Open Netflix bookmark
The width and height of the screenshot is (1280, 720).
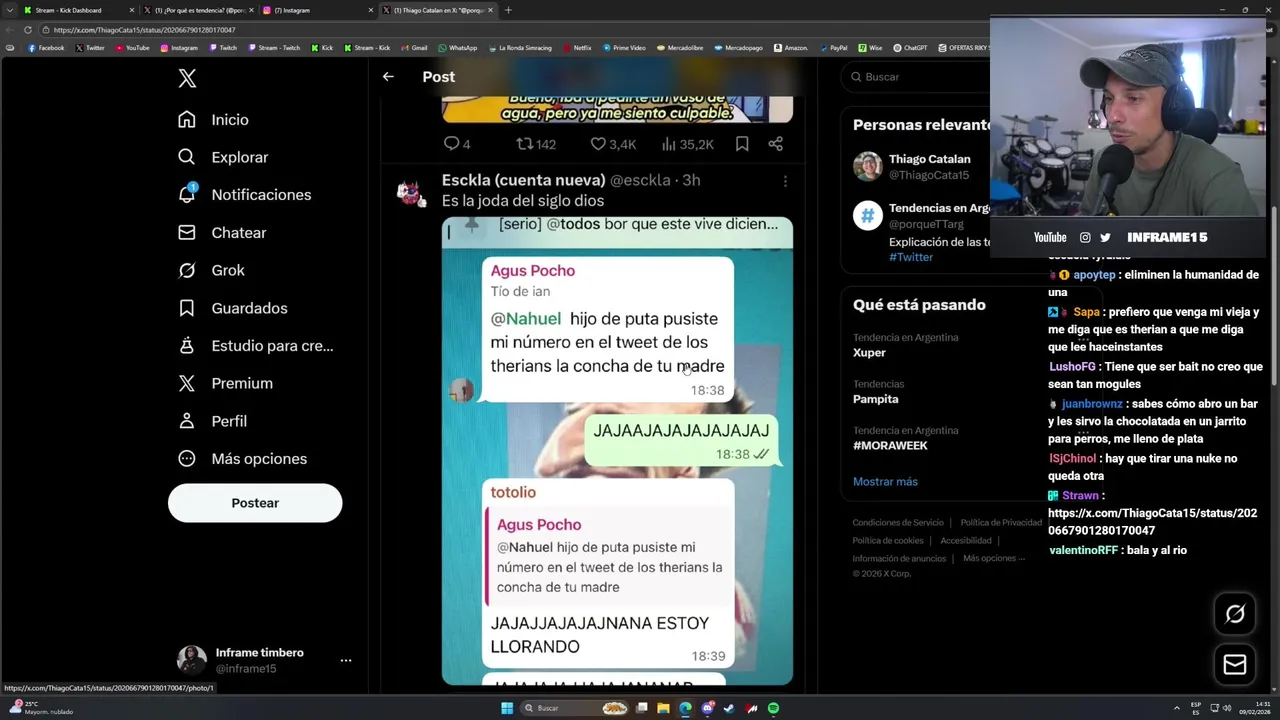pos(577,48)
